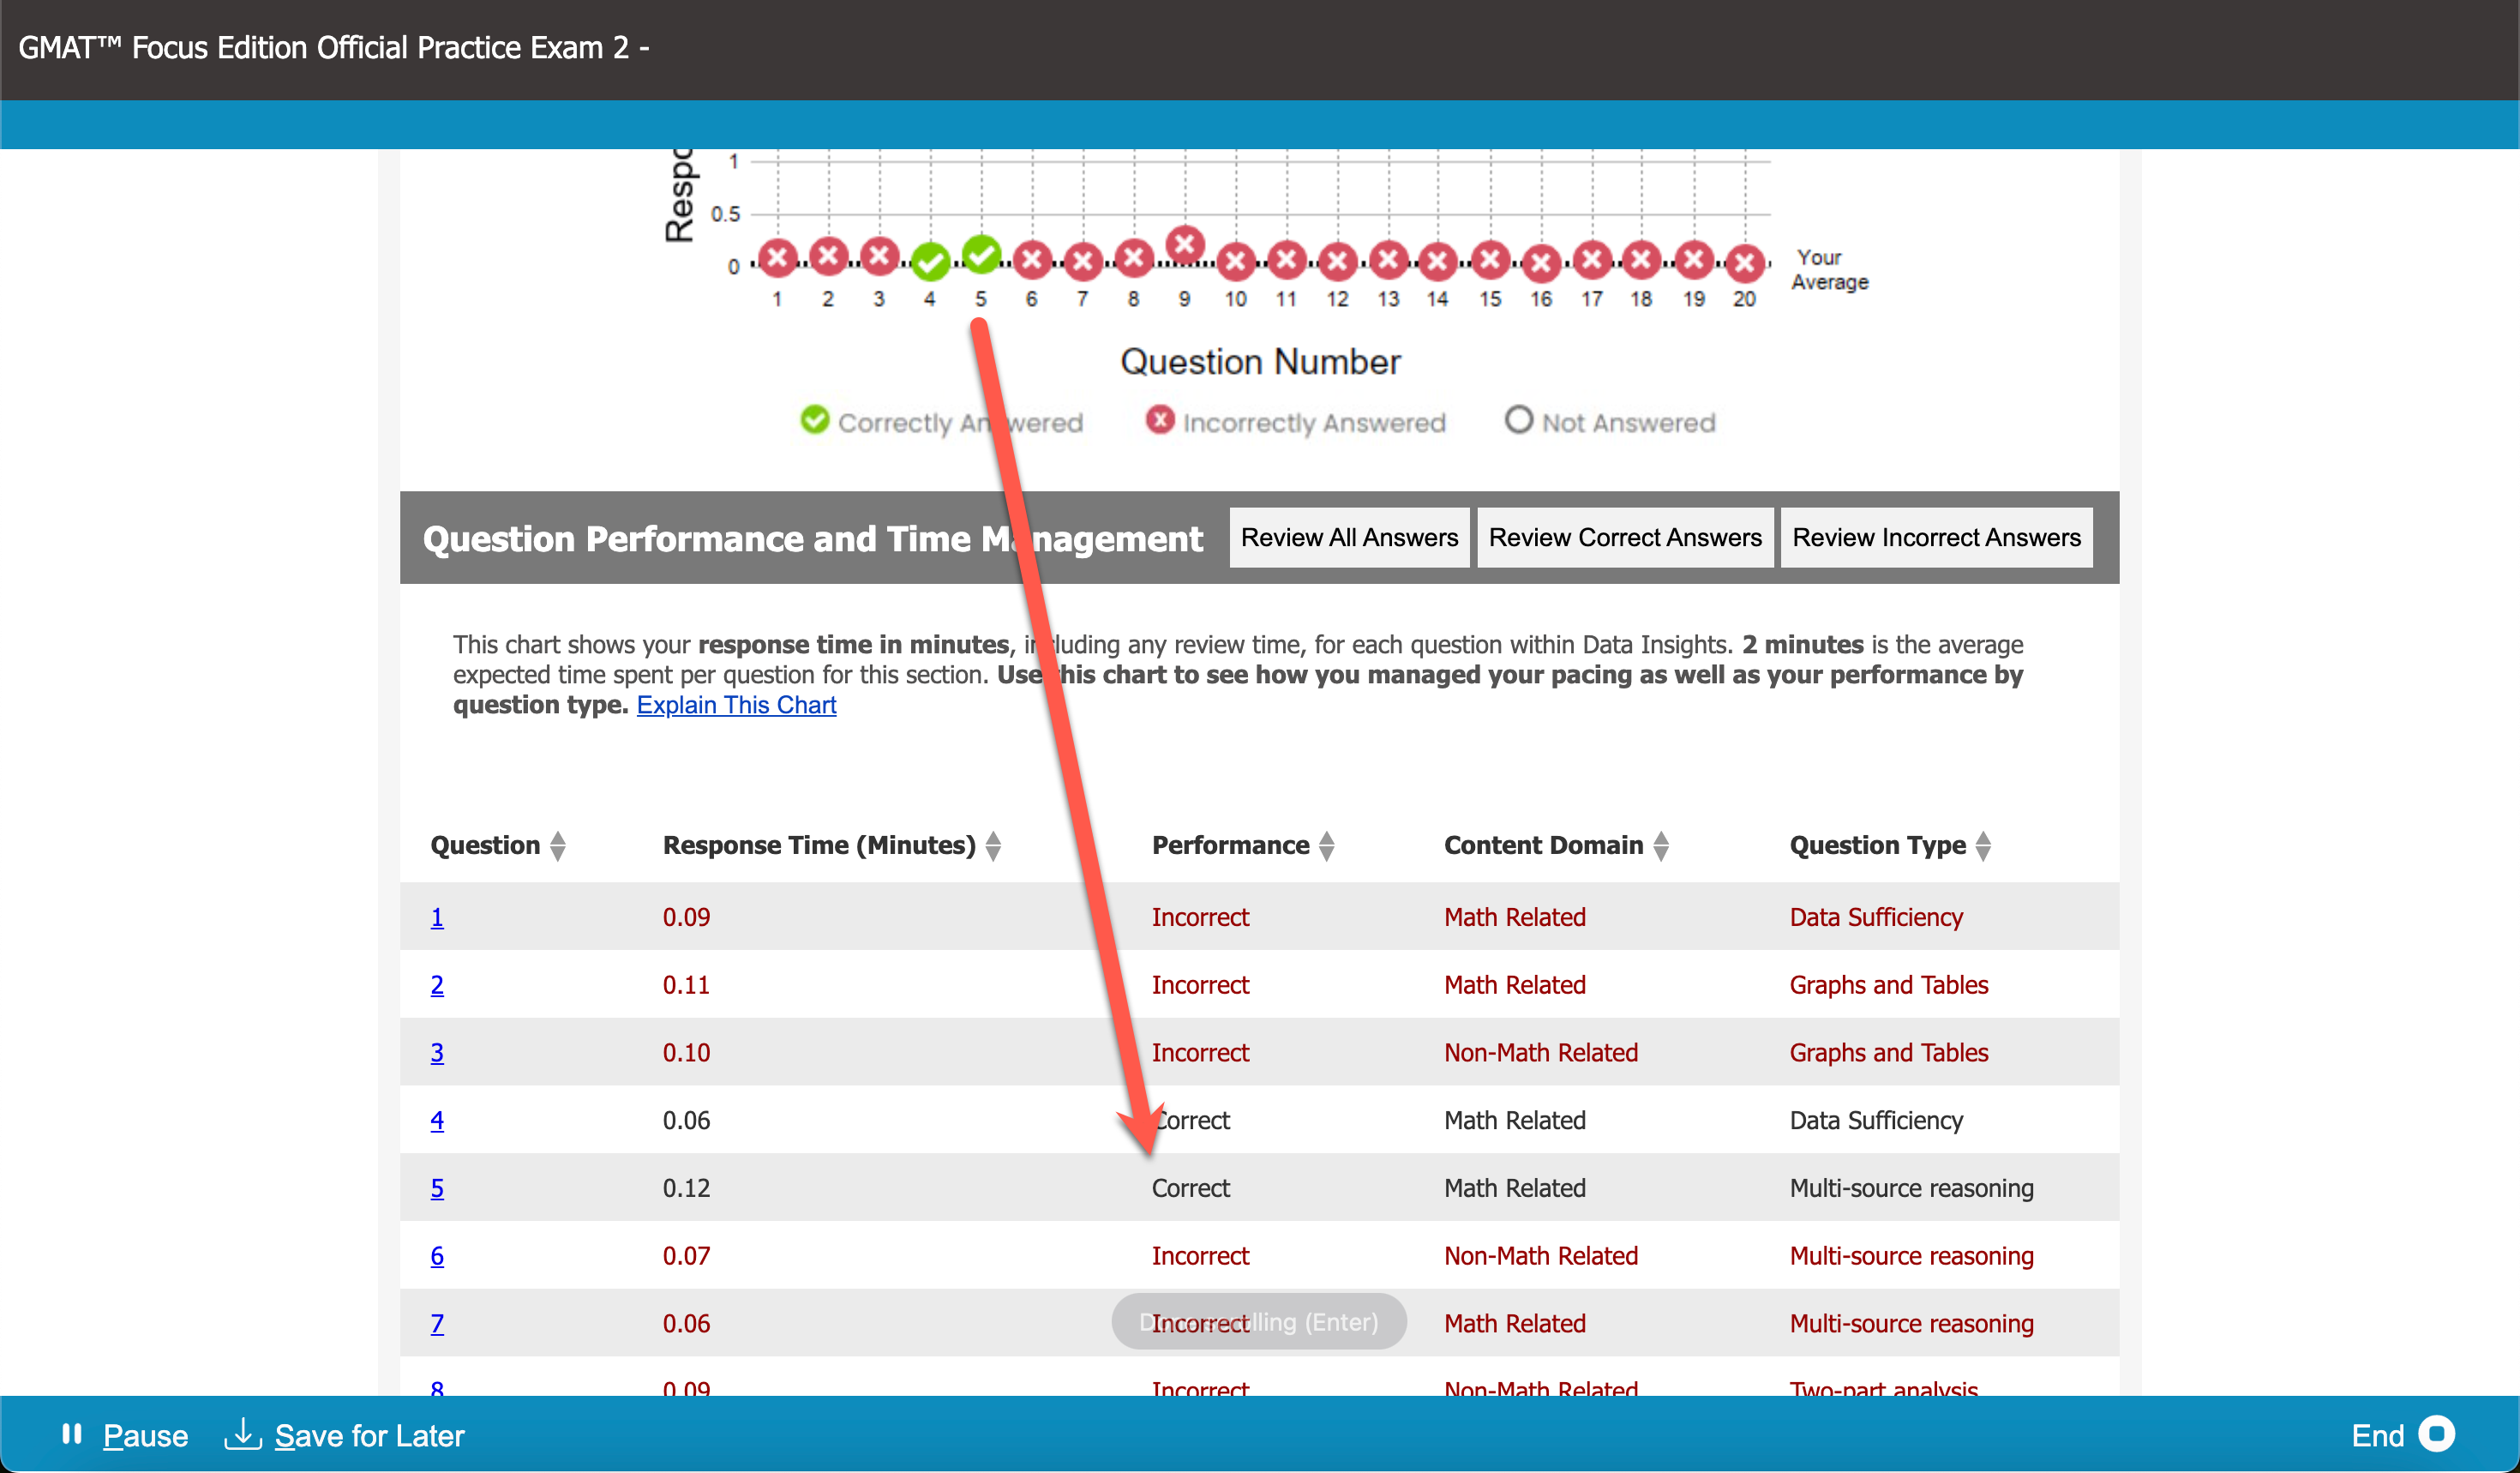
Task: Click the Question Number axis title
Action: pos(1260,362)
